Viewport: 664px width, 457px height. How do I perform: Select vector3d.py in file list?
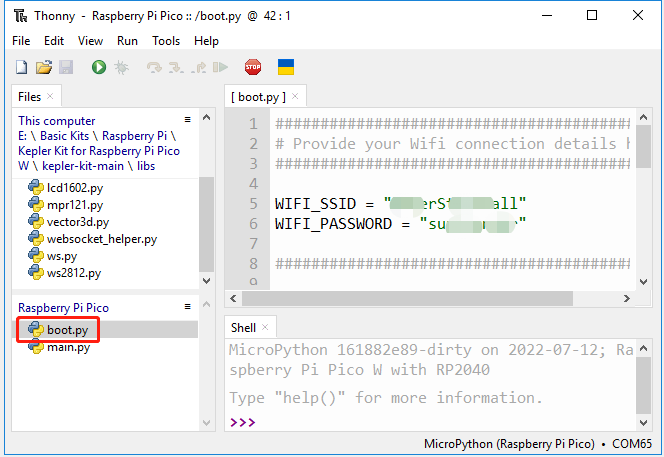click(69, 222)
